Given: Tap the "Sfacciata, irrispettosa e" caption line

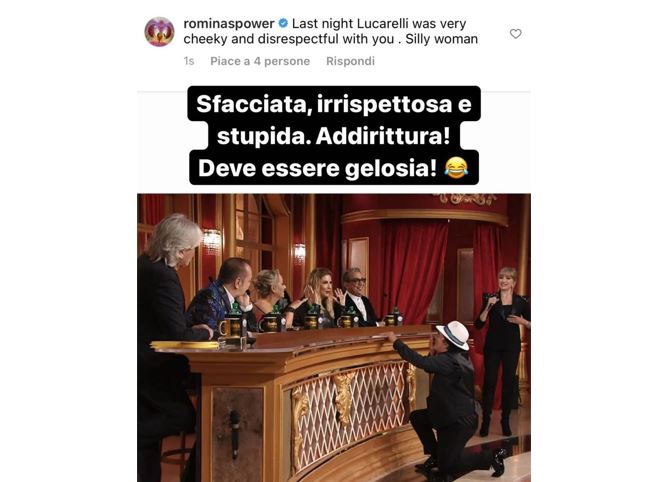Looking at the screenshot, I should point(334,104).
